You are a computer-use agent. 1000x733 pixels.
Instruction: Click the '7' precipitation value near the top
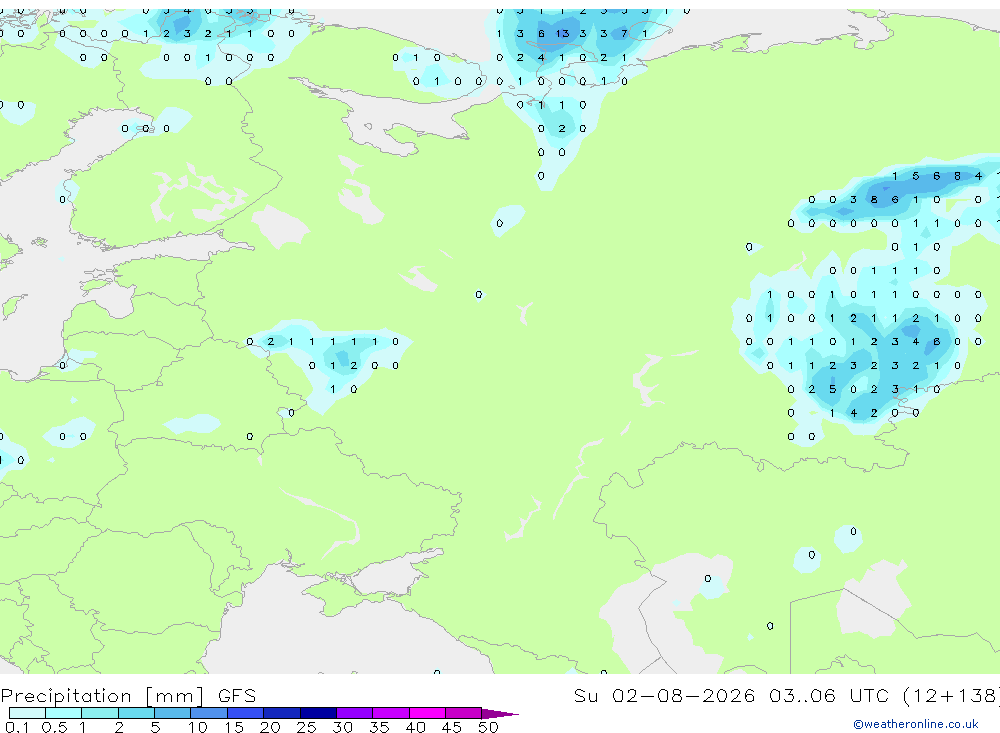point(624,33)
